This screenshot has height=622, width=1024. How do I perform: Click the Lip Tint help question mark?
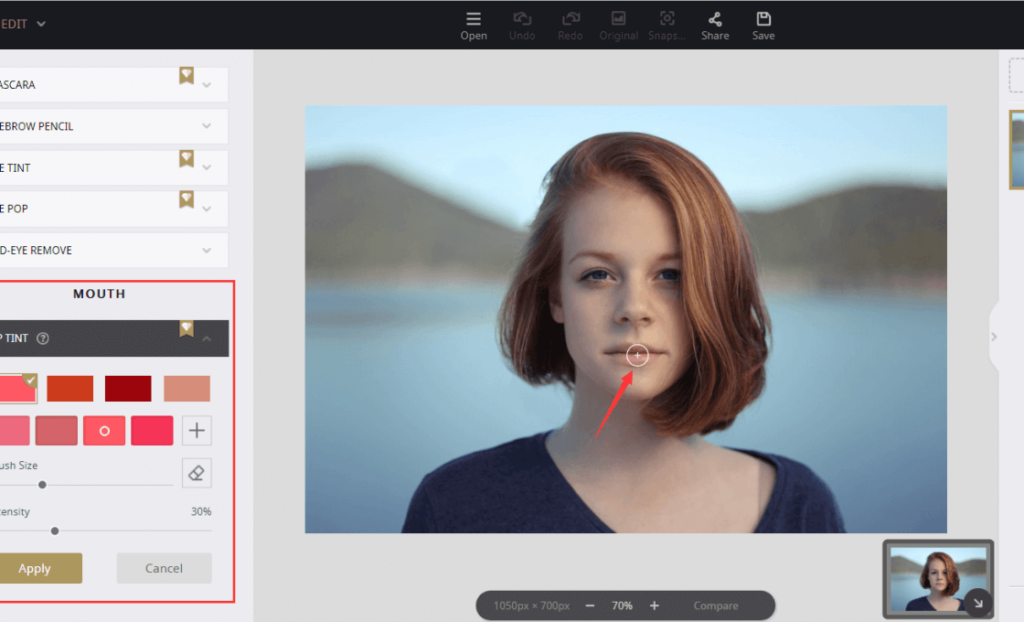coord(43,339)
